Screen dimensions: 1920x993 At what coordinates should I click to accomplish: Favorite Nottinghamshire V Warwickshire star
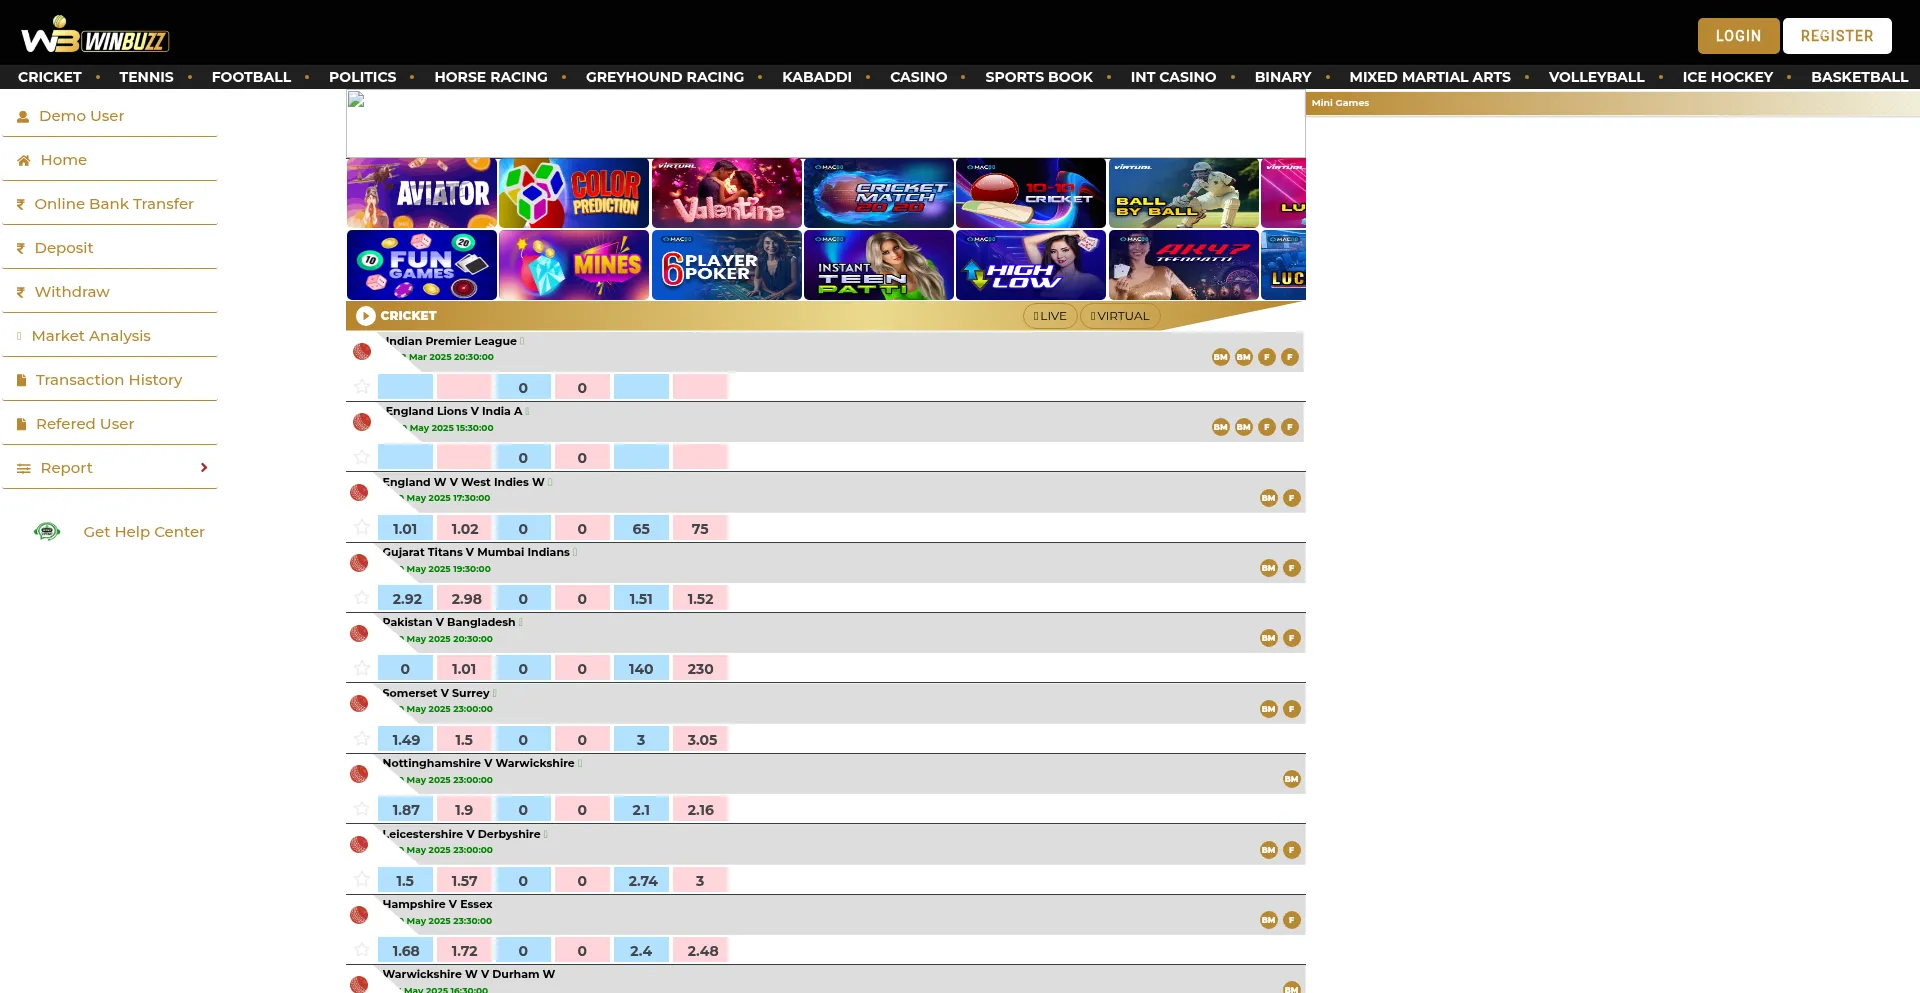point(362,809)
